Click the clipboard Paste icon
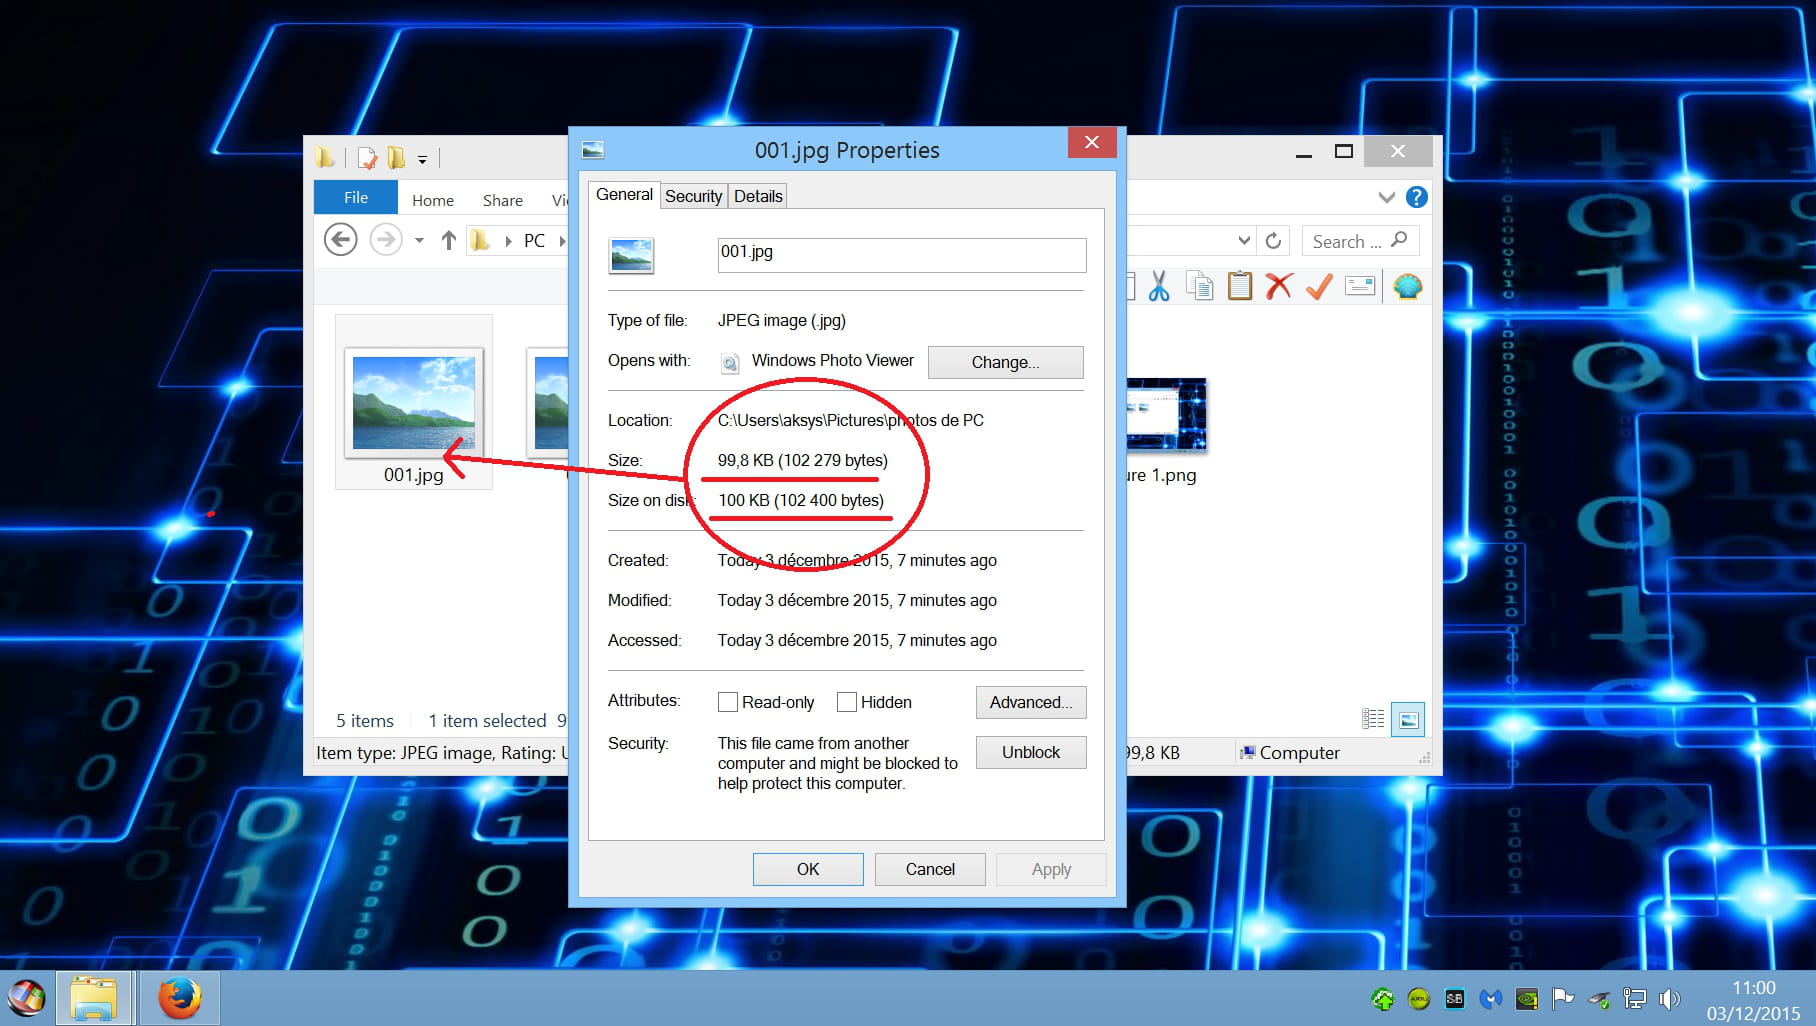This screenshot has width=1816, height=1026. (1239, 287)
